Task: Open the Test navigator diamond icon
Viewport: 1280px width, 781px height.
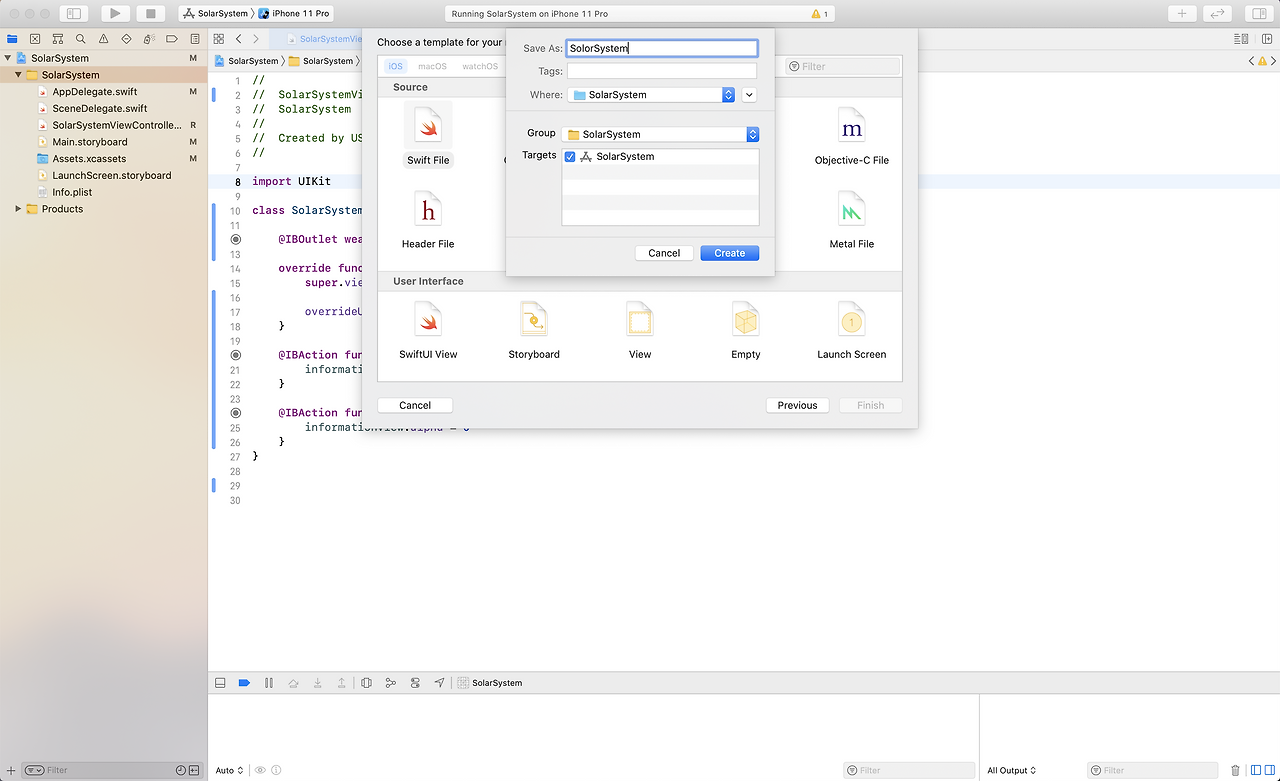Action: click(126, 39)
